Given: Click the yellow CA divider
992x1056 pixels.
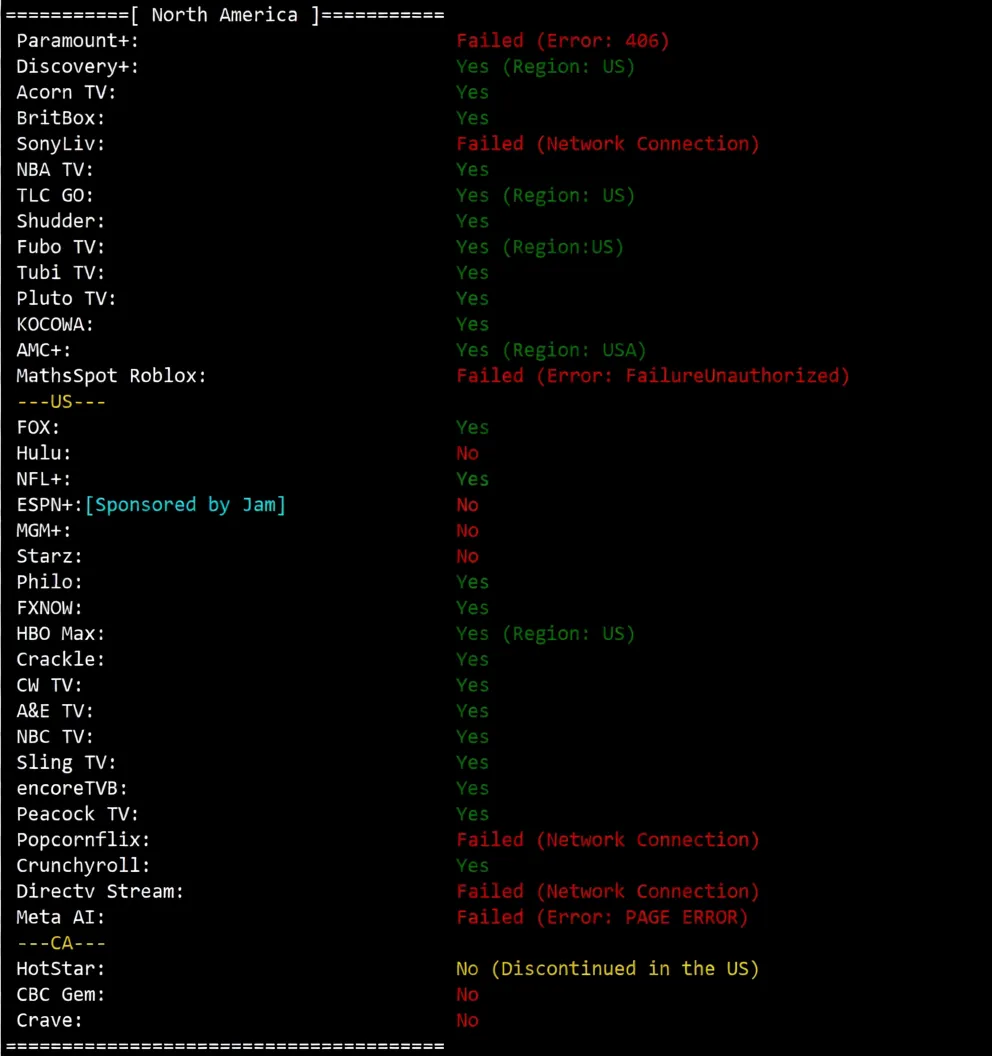Looking at the screenshot, I should (x=61, y=943).
